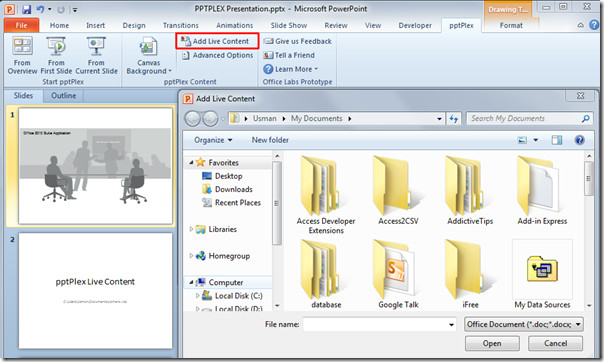Select the Add-in Express folder
The height and width of the screenshot is (362, 604).
542,191
